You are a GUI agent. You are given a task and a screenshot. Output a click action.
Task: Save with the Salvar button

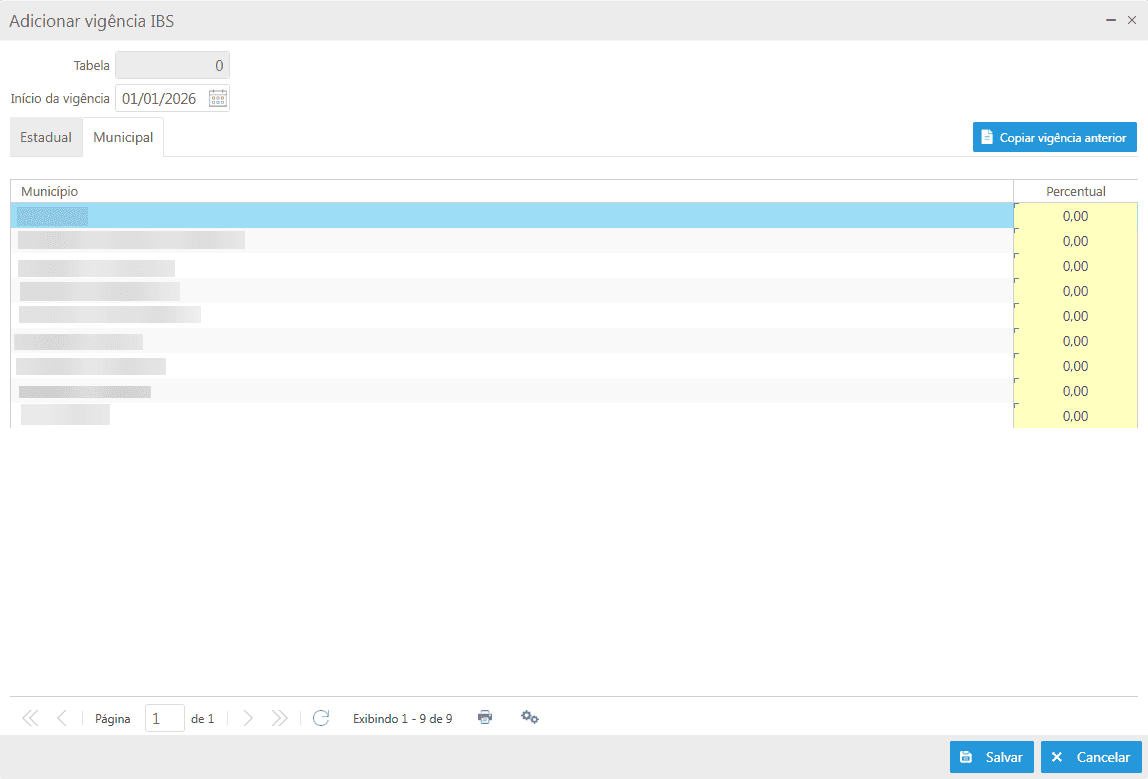(991, 757)
